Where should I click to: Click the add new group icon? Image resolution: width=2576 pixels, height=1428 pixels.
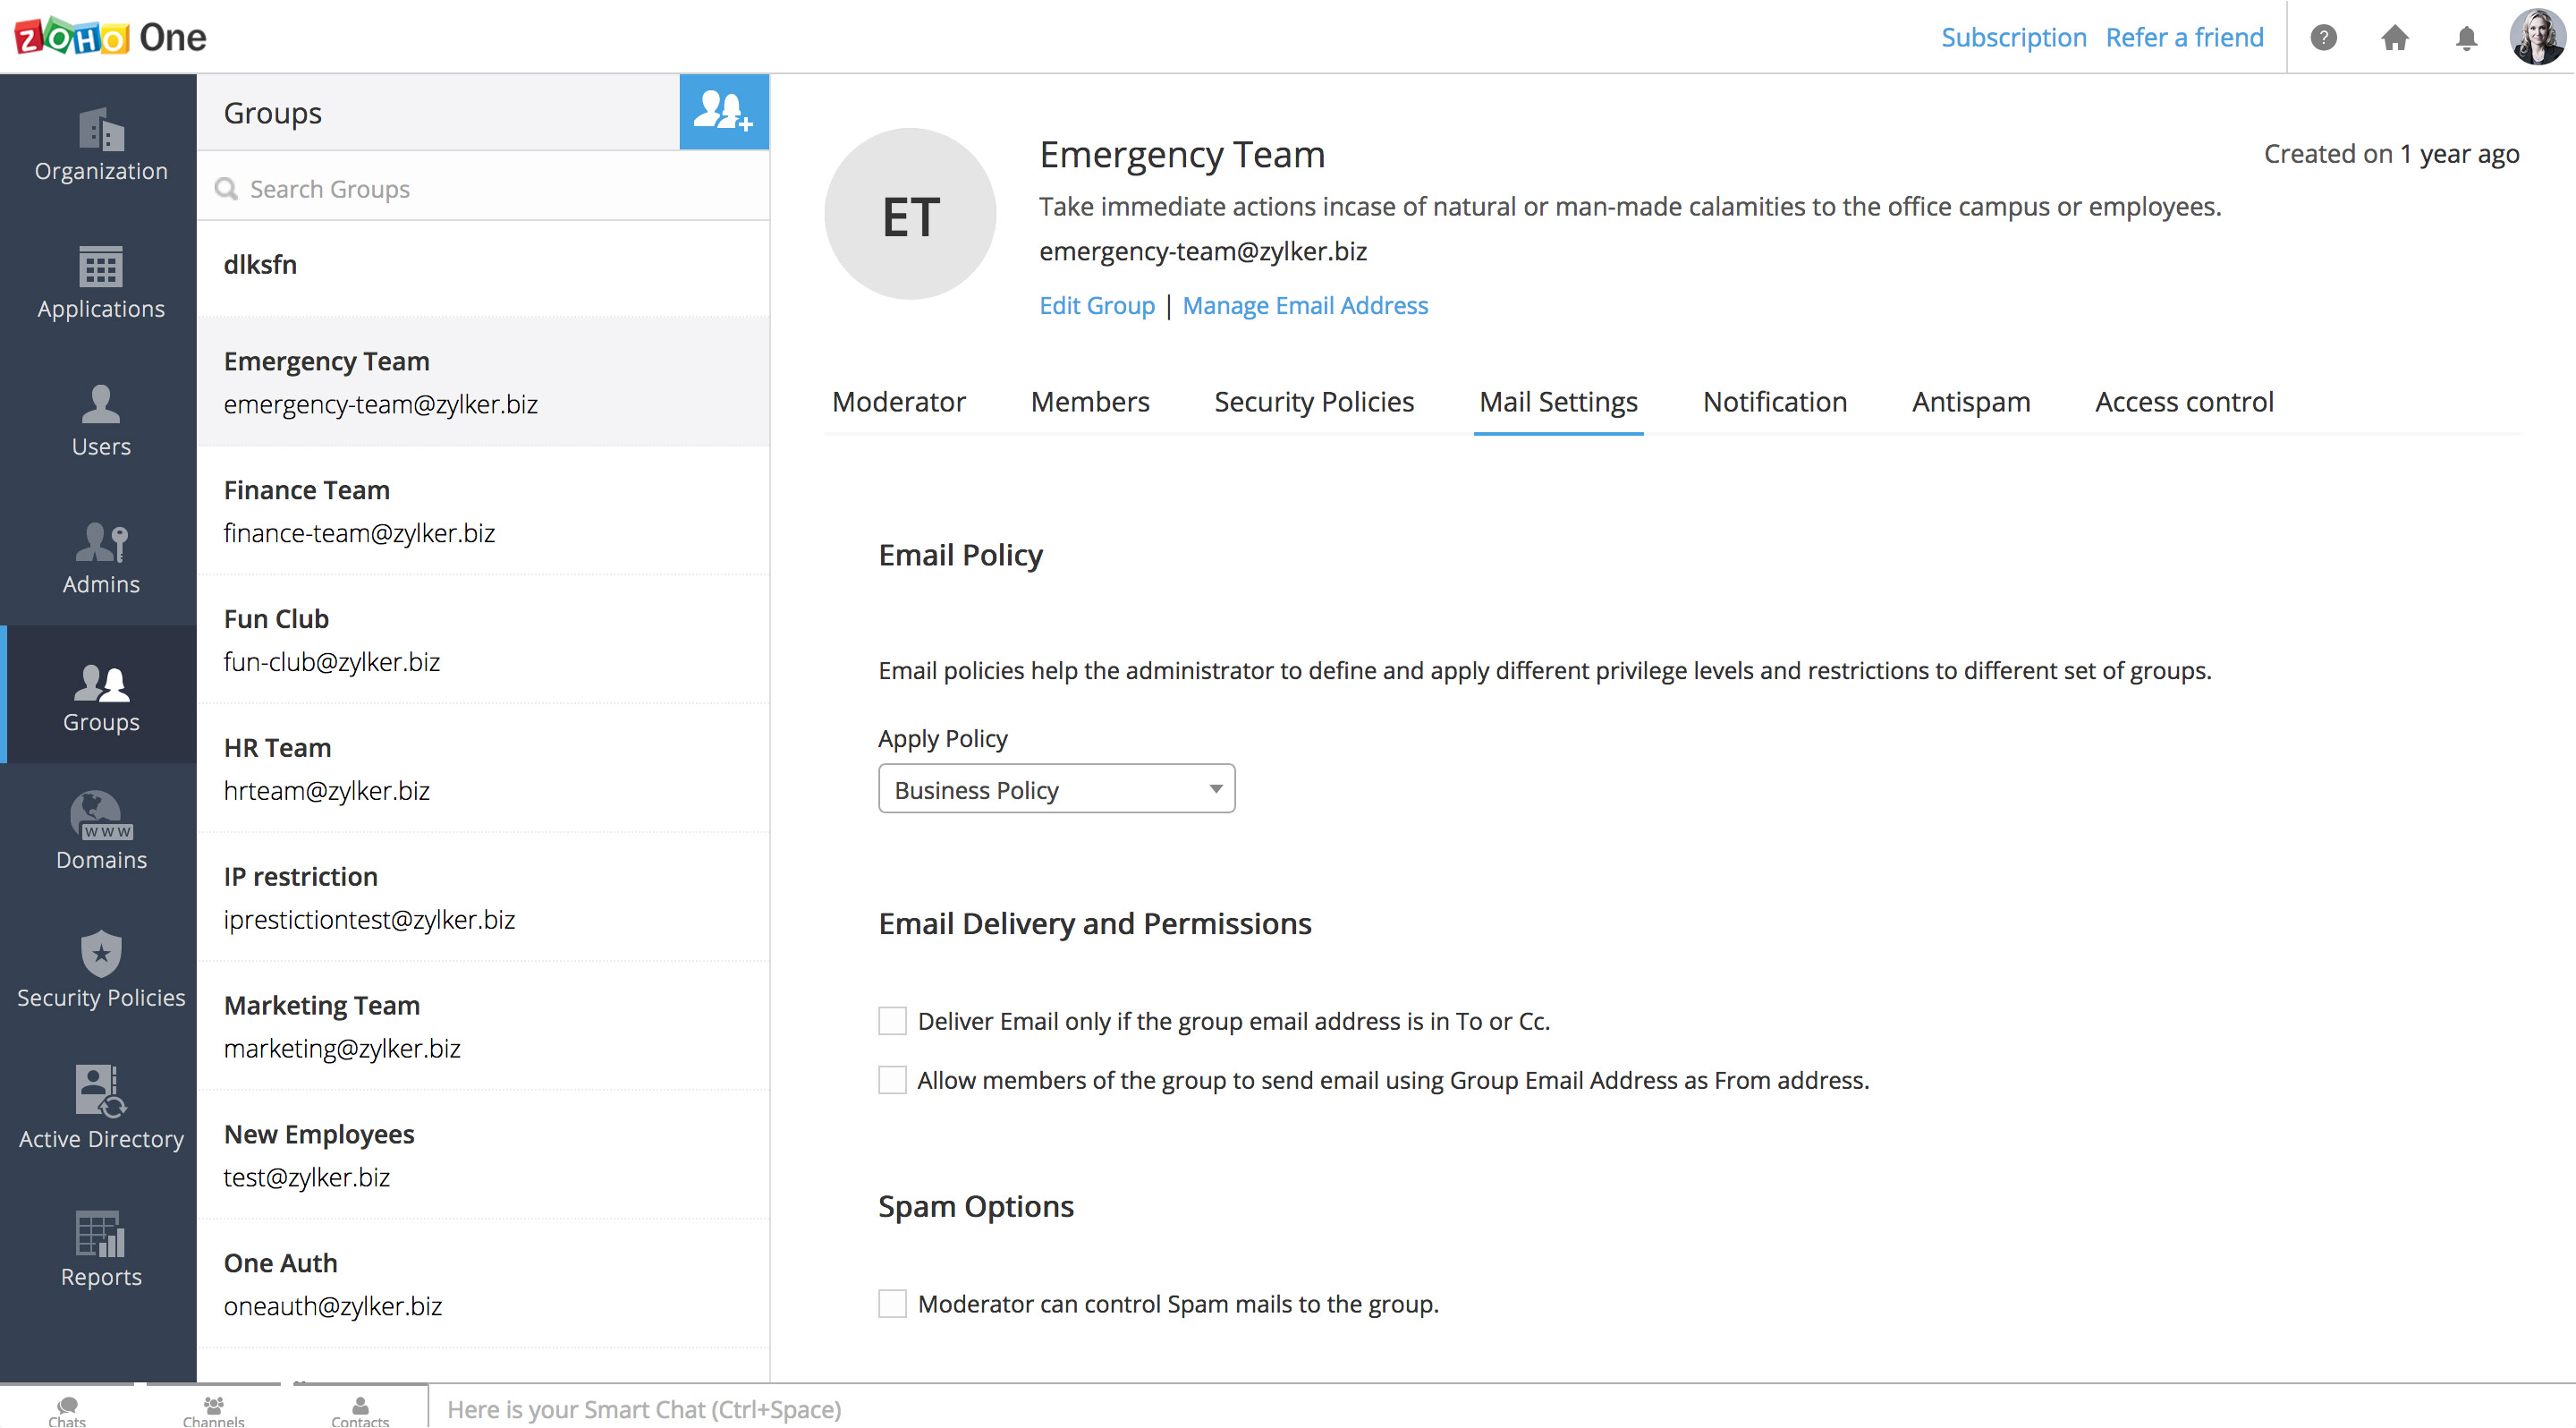pos(723,112)
